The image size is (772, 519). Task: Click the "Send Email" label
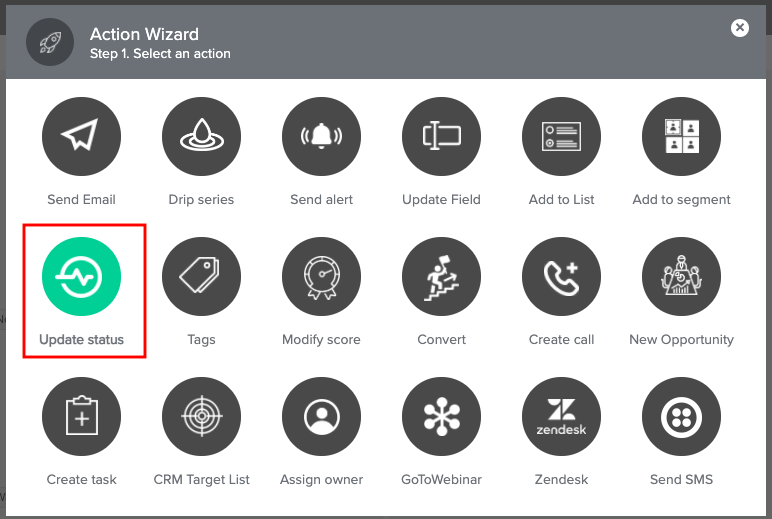[x=81, y=199]
